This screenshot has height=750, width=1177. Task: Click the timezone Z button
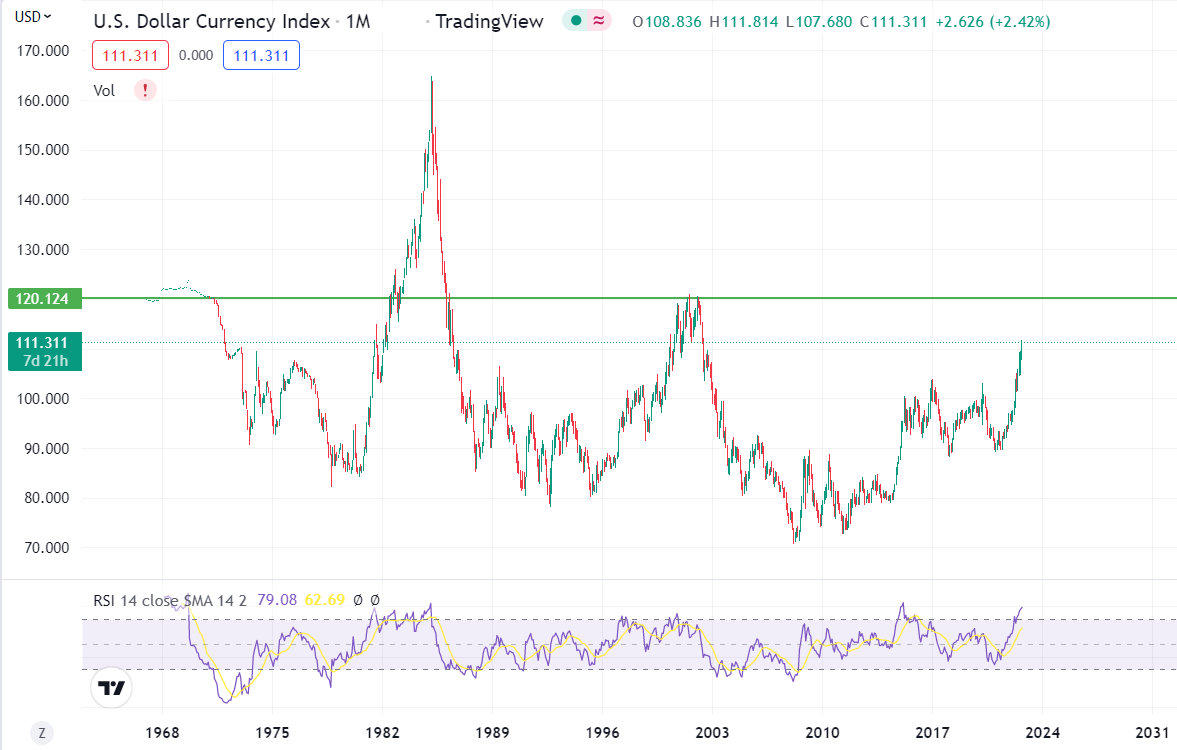(42, 733)
